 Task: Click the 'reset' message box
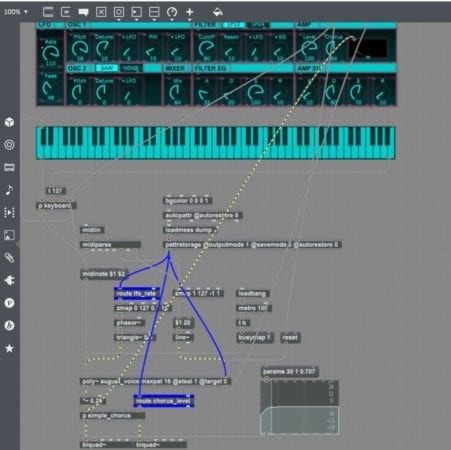(290, 338)
